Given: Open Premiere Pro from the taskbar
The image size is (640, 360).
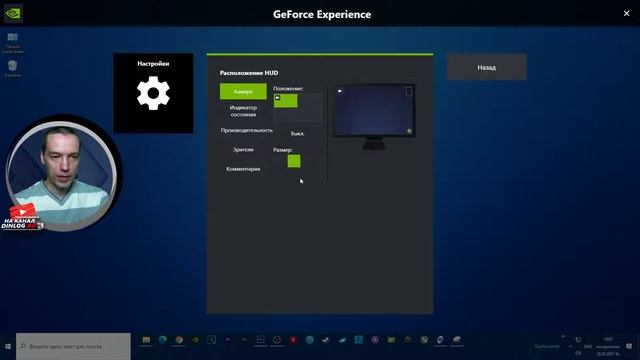Looking at the screenshot, I should click(228, 340).
